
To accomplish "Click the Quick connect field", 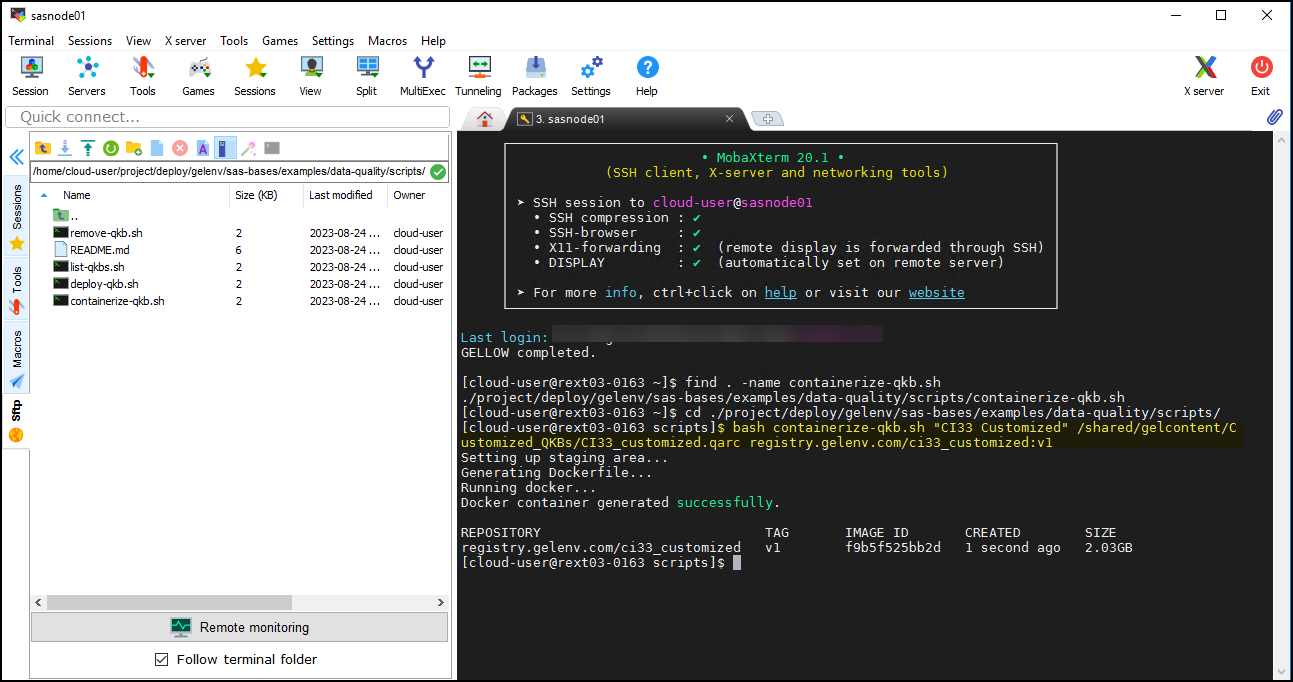I will tap(230, 117).
